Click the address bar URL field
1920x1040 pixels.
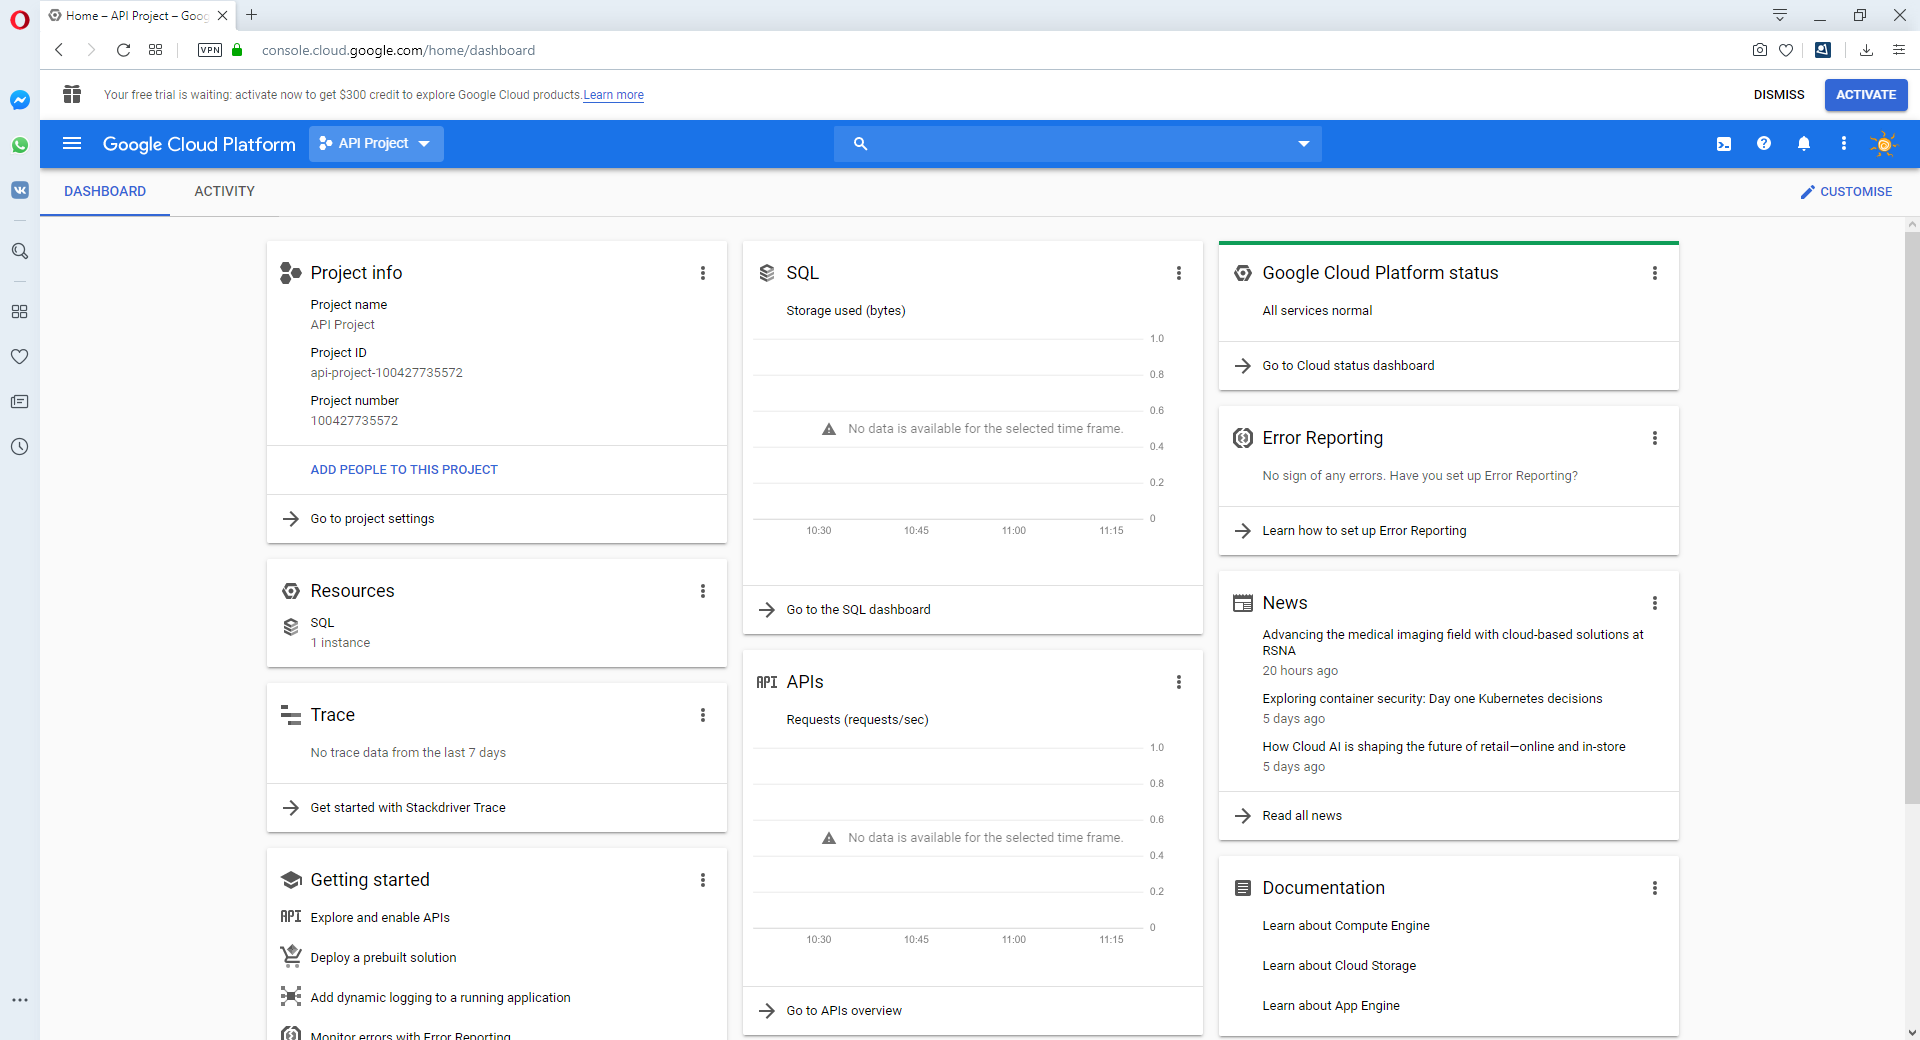click(398, 50)
